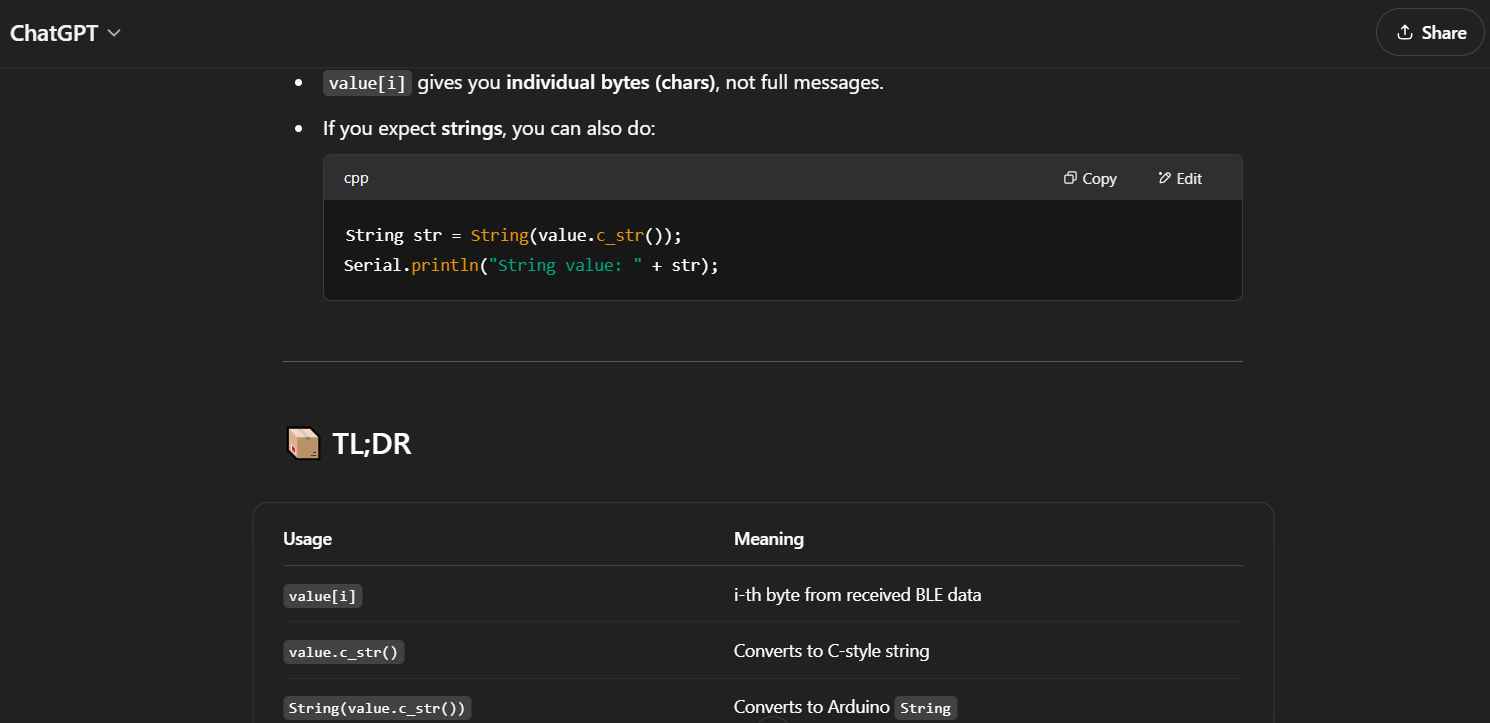The image size is (1490, 723).
Task: Click the code line starting with Serial.println
Action: pyautogui.click(x=531, y=265)
